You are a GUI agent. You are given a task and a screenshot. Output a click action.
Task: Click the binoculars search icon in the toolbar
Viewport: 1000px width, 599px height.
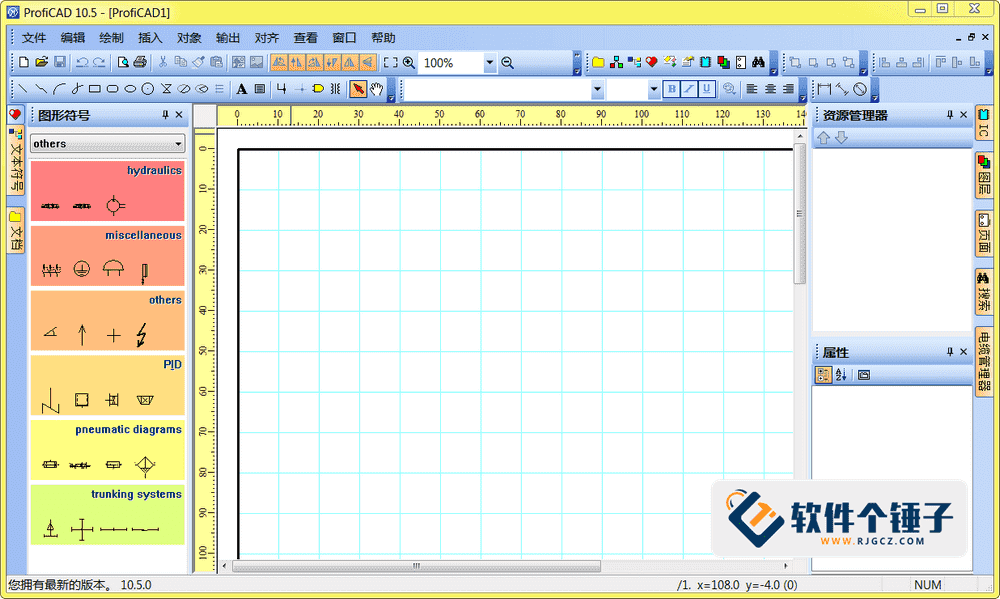pos(758,62)
